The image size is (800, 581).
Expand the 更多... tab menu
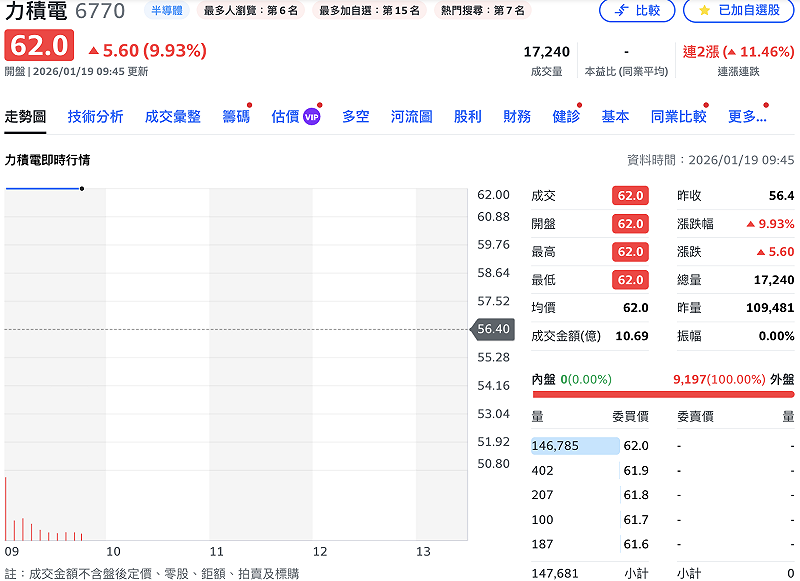tap(746, 117)
